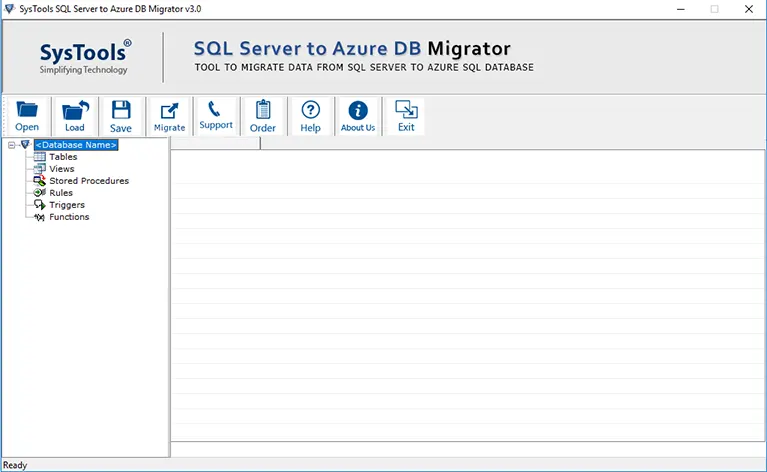Image resolution: width=767 pixels, height=472 pixels.
Task: Click the Rules icon in tree
Action: pyautogui.click(x=40, y=193)
